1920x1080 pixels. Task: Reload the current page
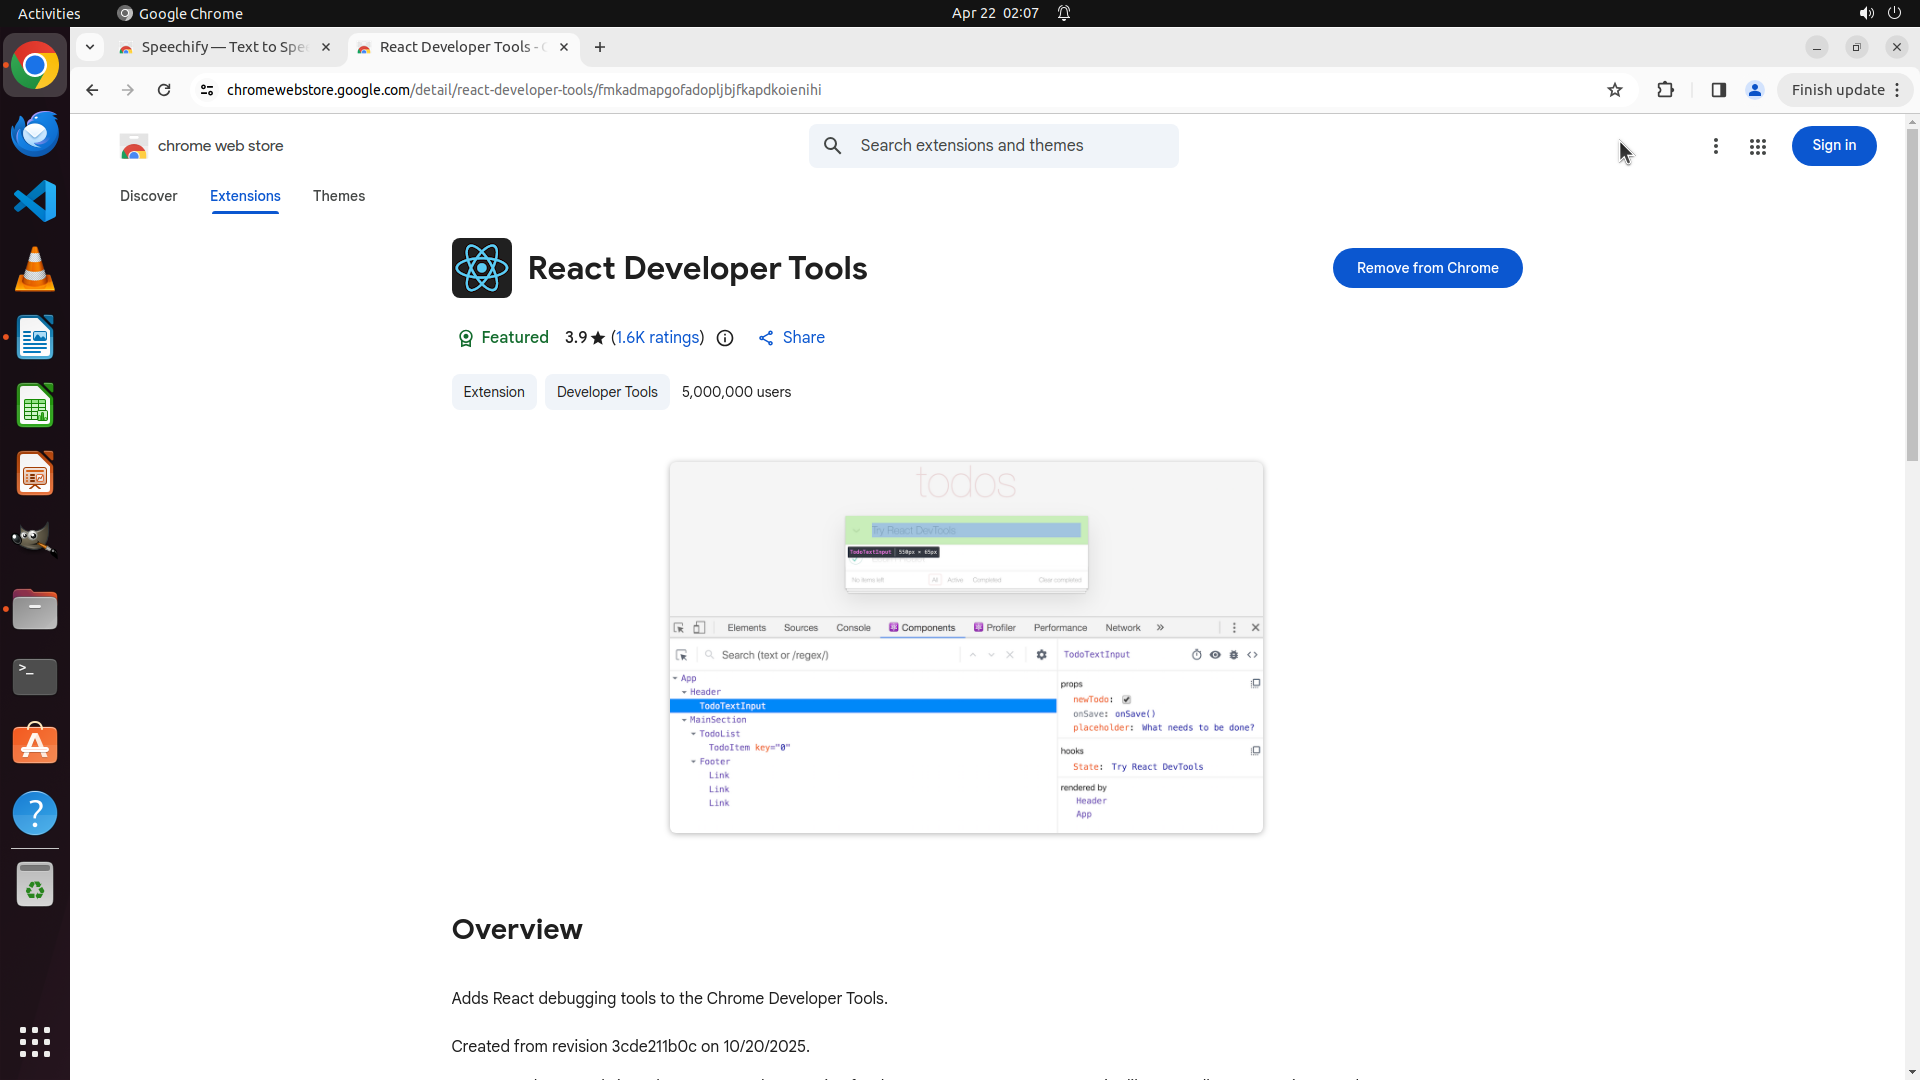164,90
